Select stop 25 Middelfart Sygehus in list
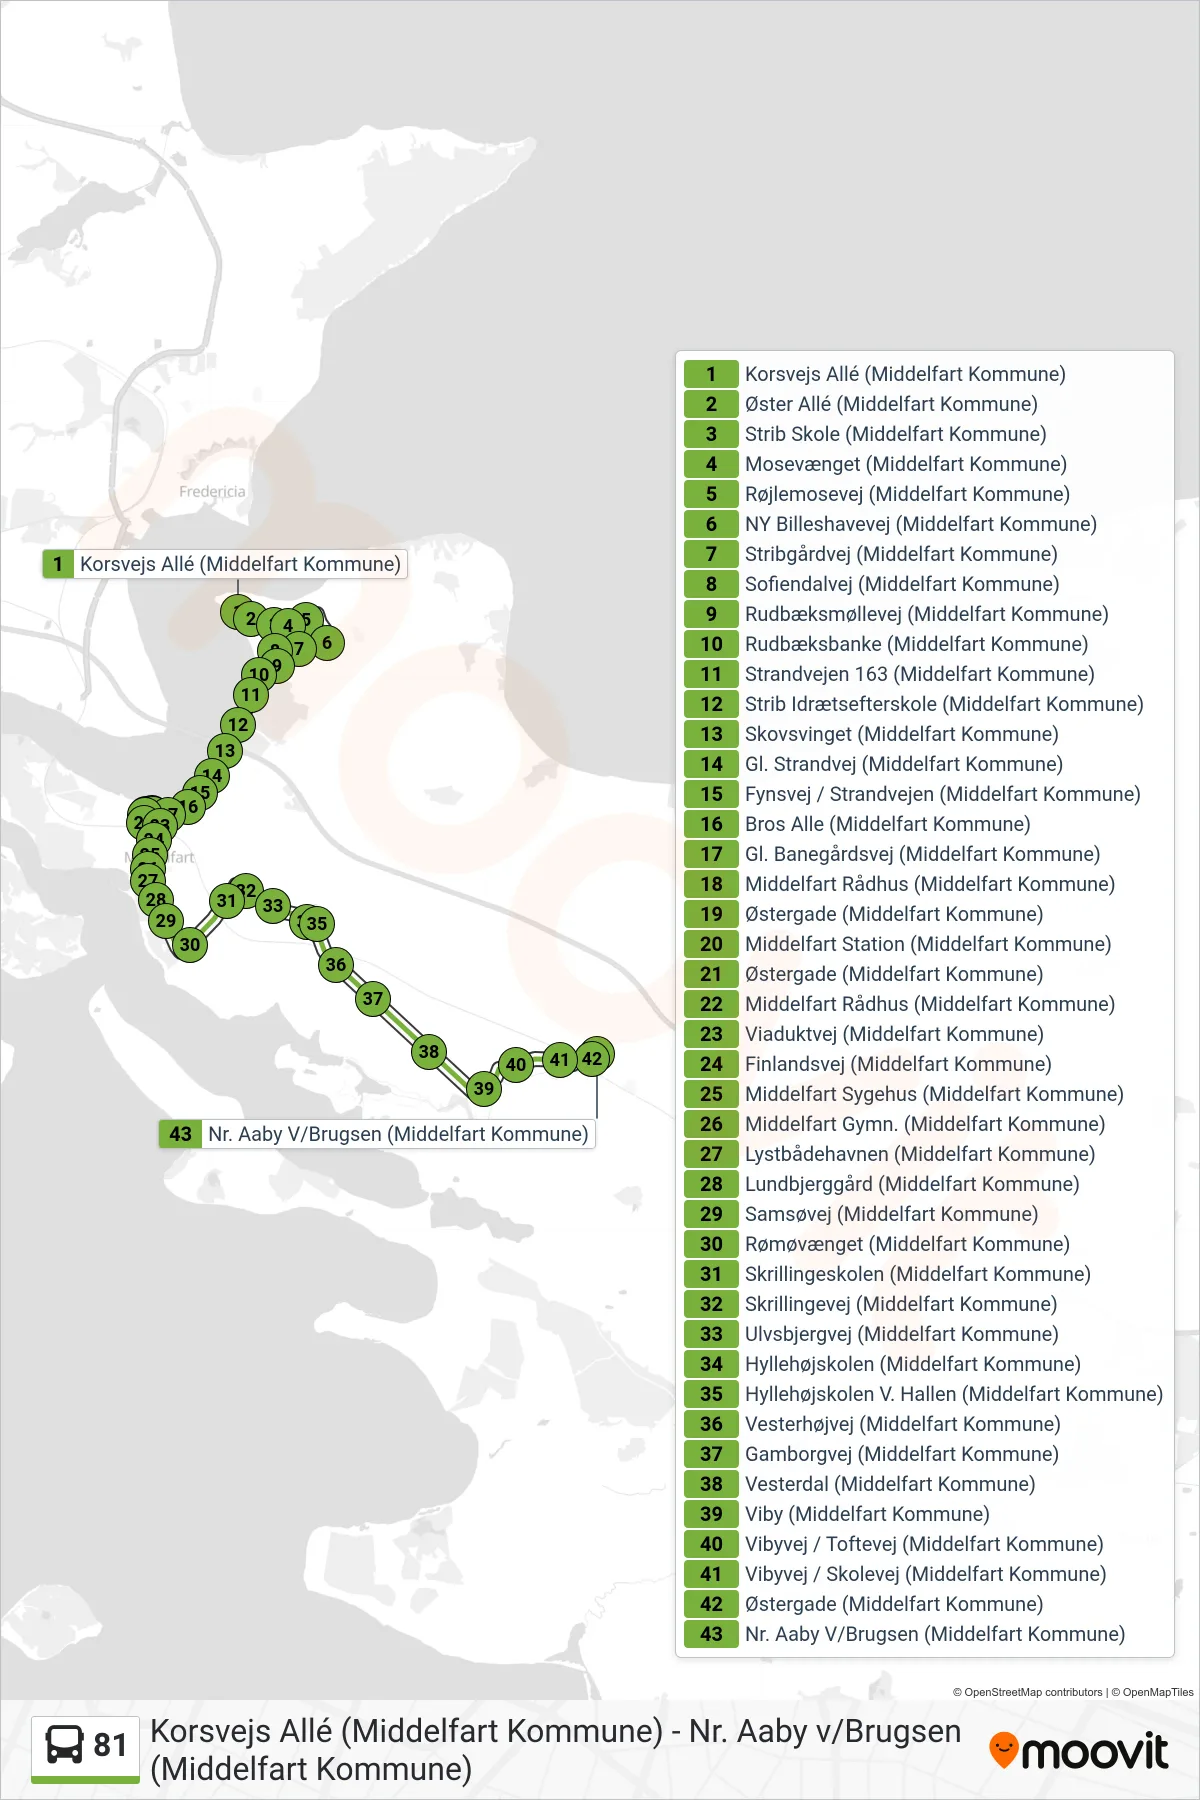This screenshot has width=1200, height=1800. [x=924, y=1094]
